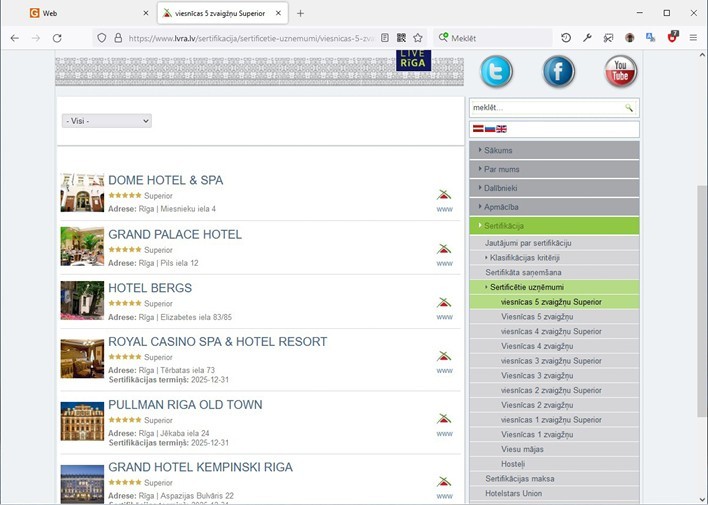
Task: Open Grand Palace Hotel www link
Action: click(444, 263)
